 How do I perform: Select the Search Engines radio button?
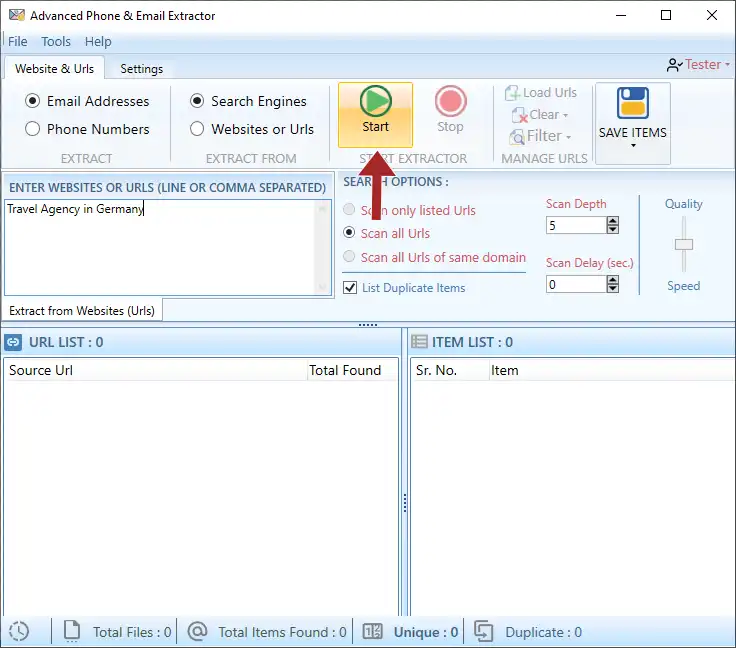click(197, 101)
